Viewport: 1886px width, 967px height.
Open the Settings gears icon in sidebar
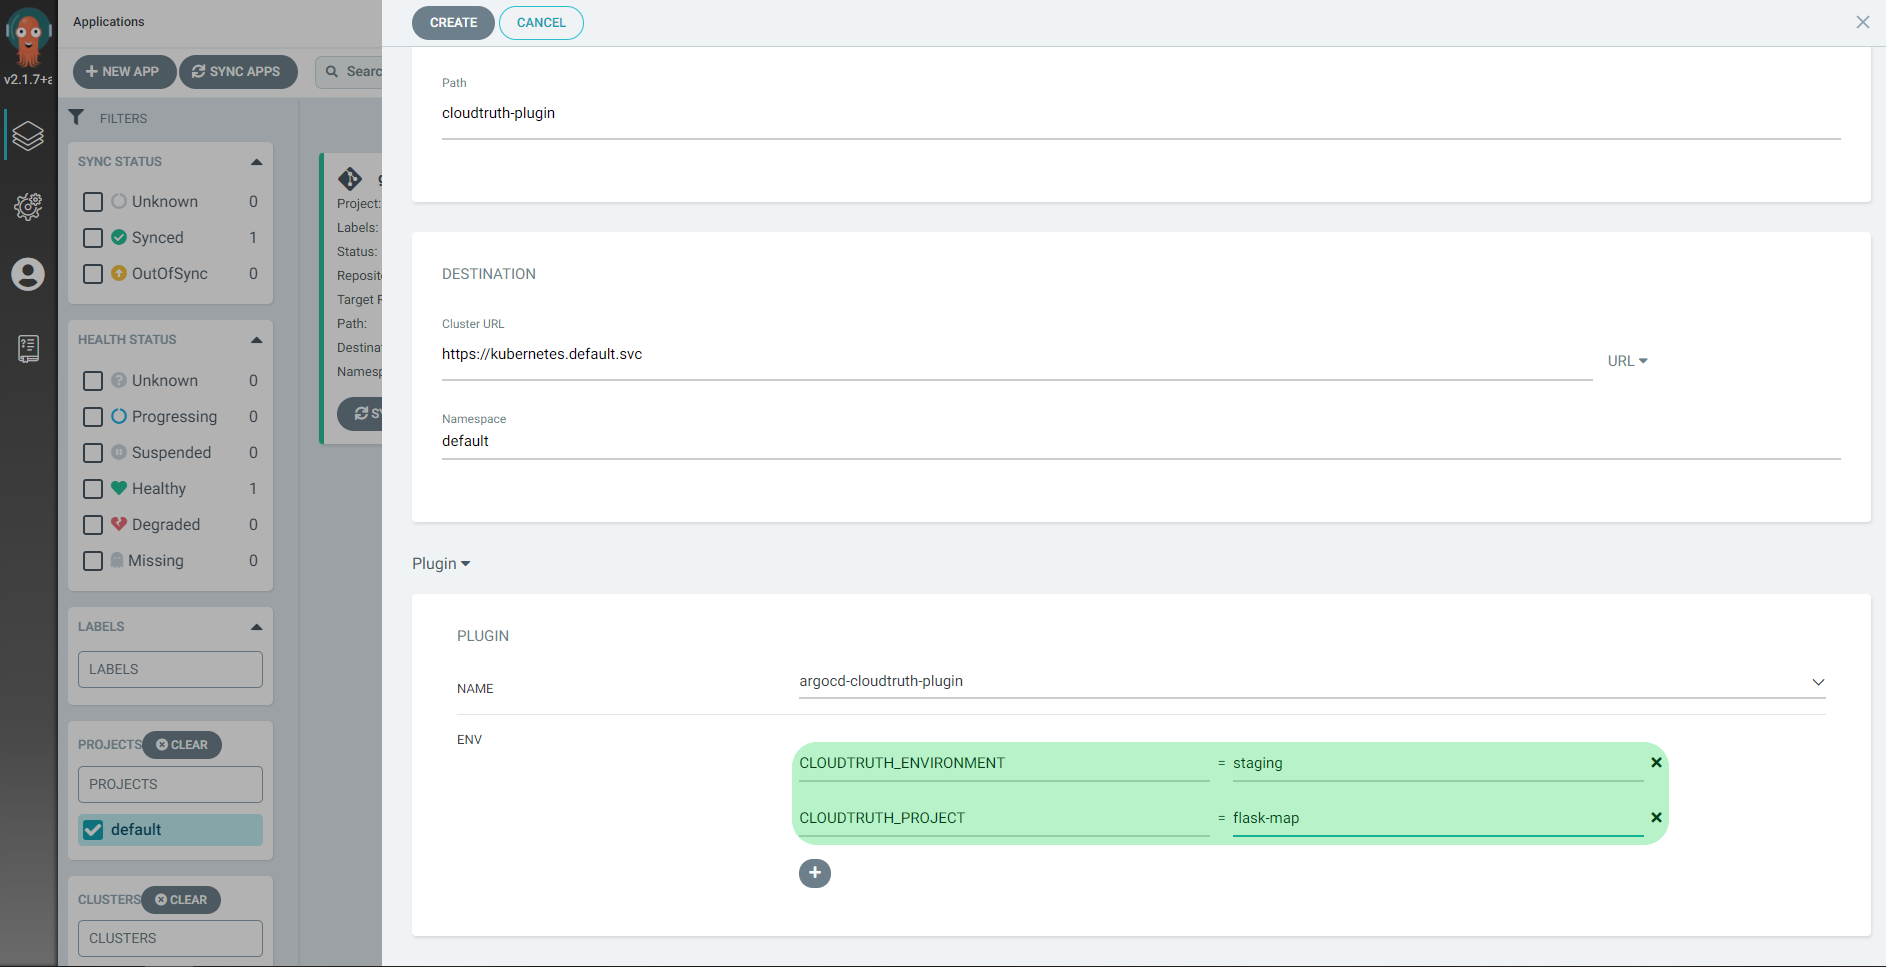tap(28, 206)
